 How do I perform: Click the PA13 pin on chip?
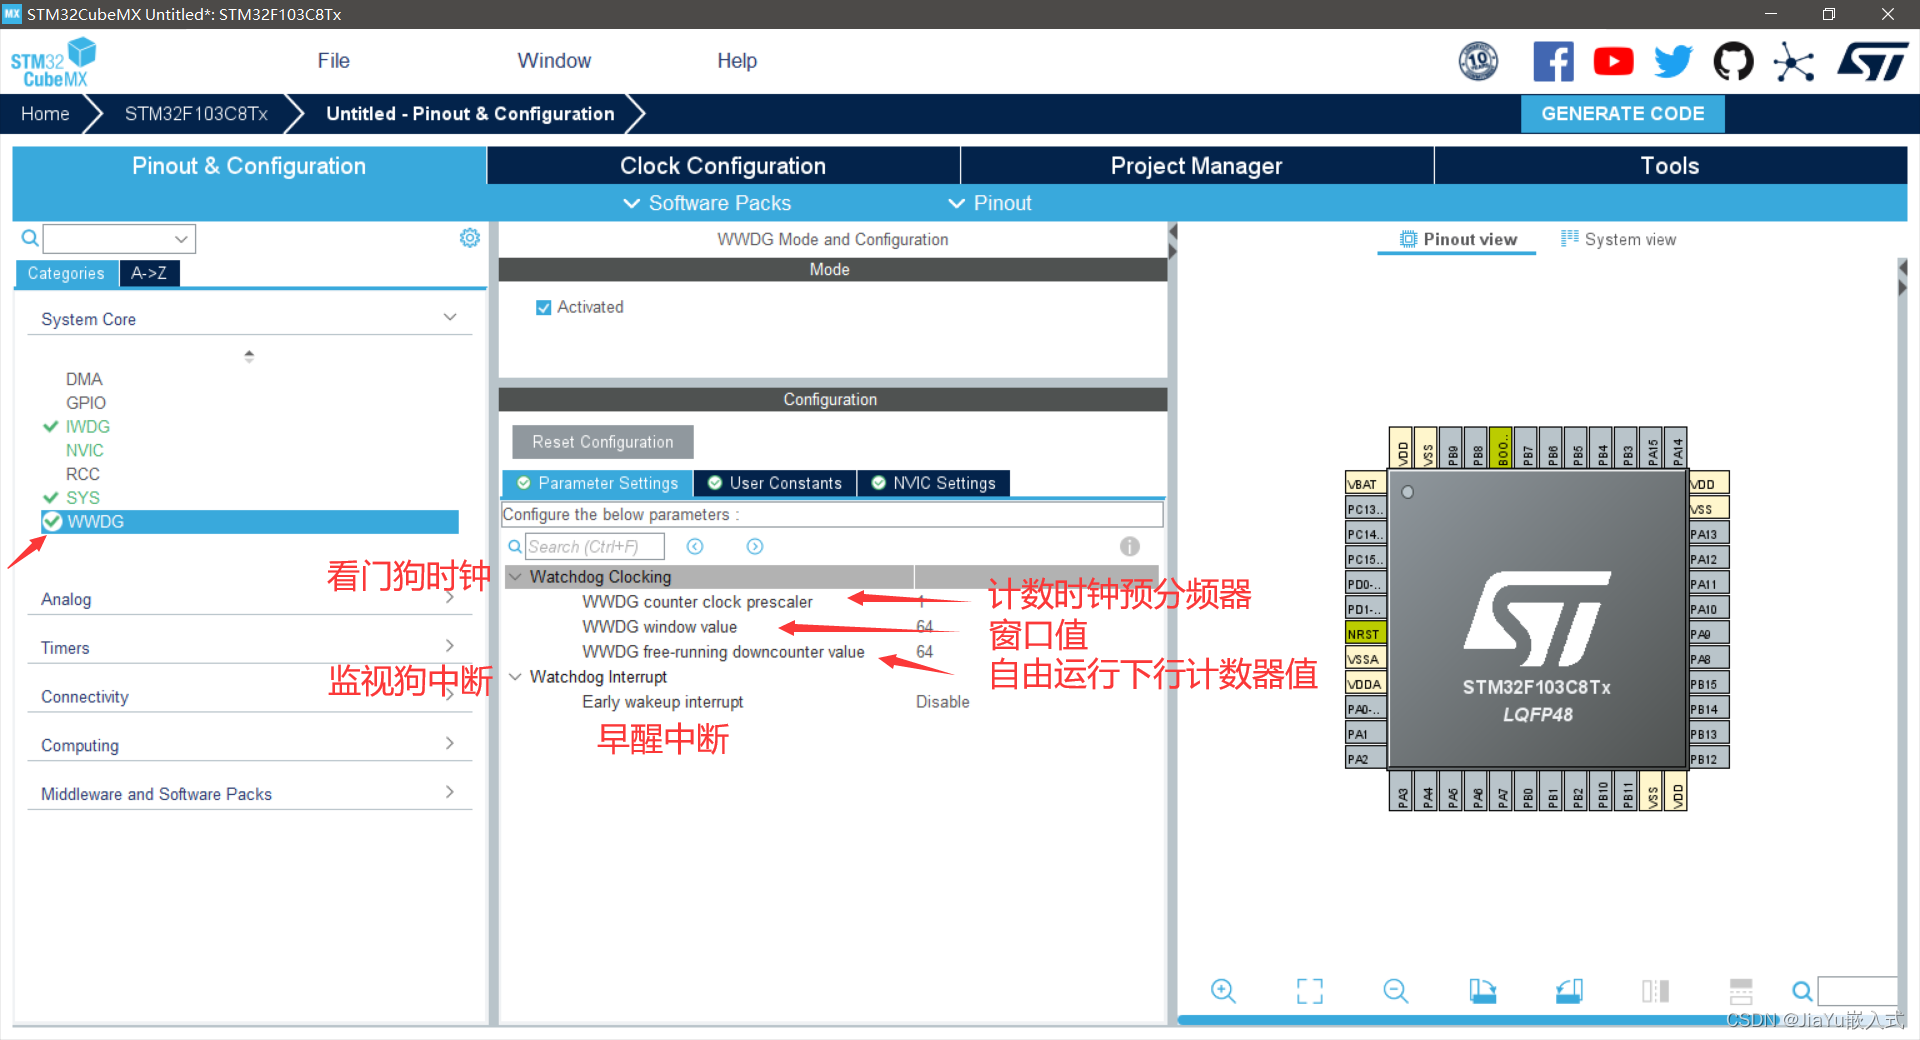[x=1709, y=534]
